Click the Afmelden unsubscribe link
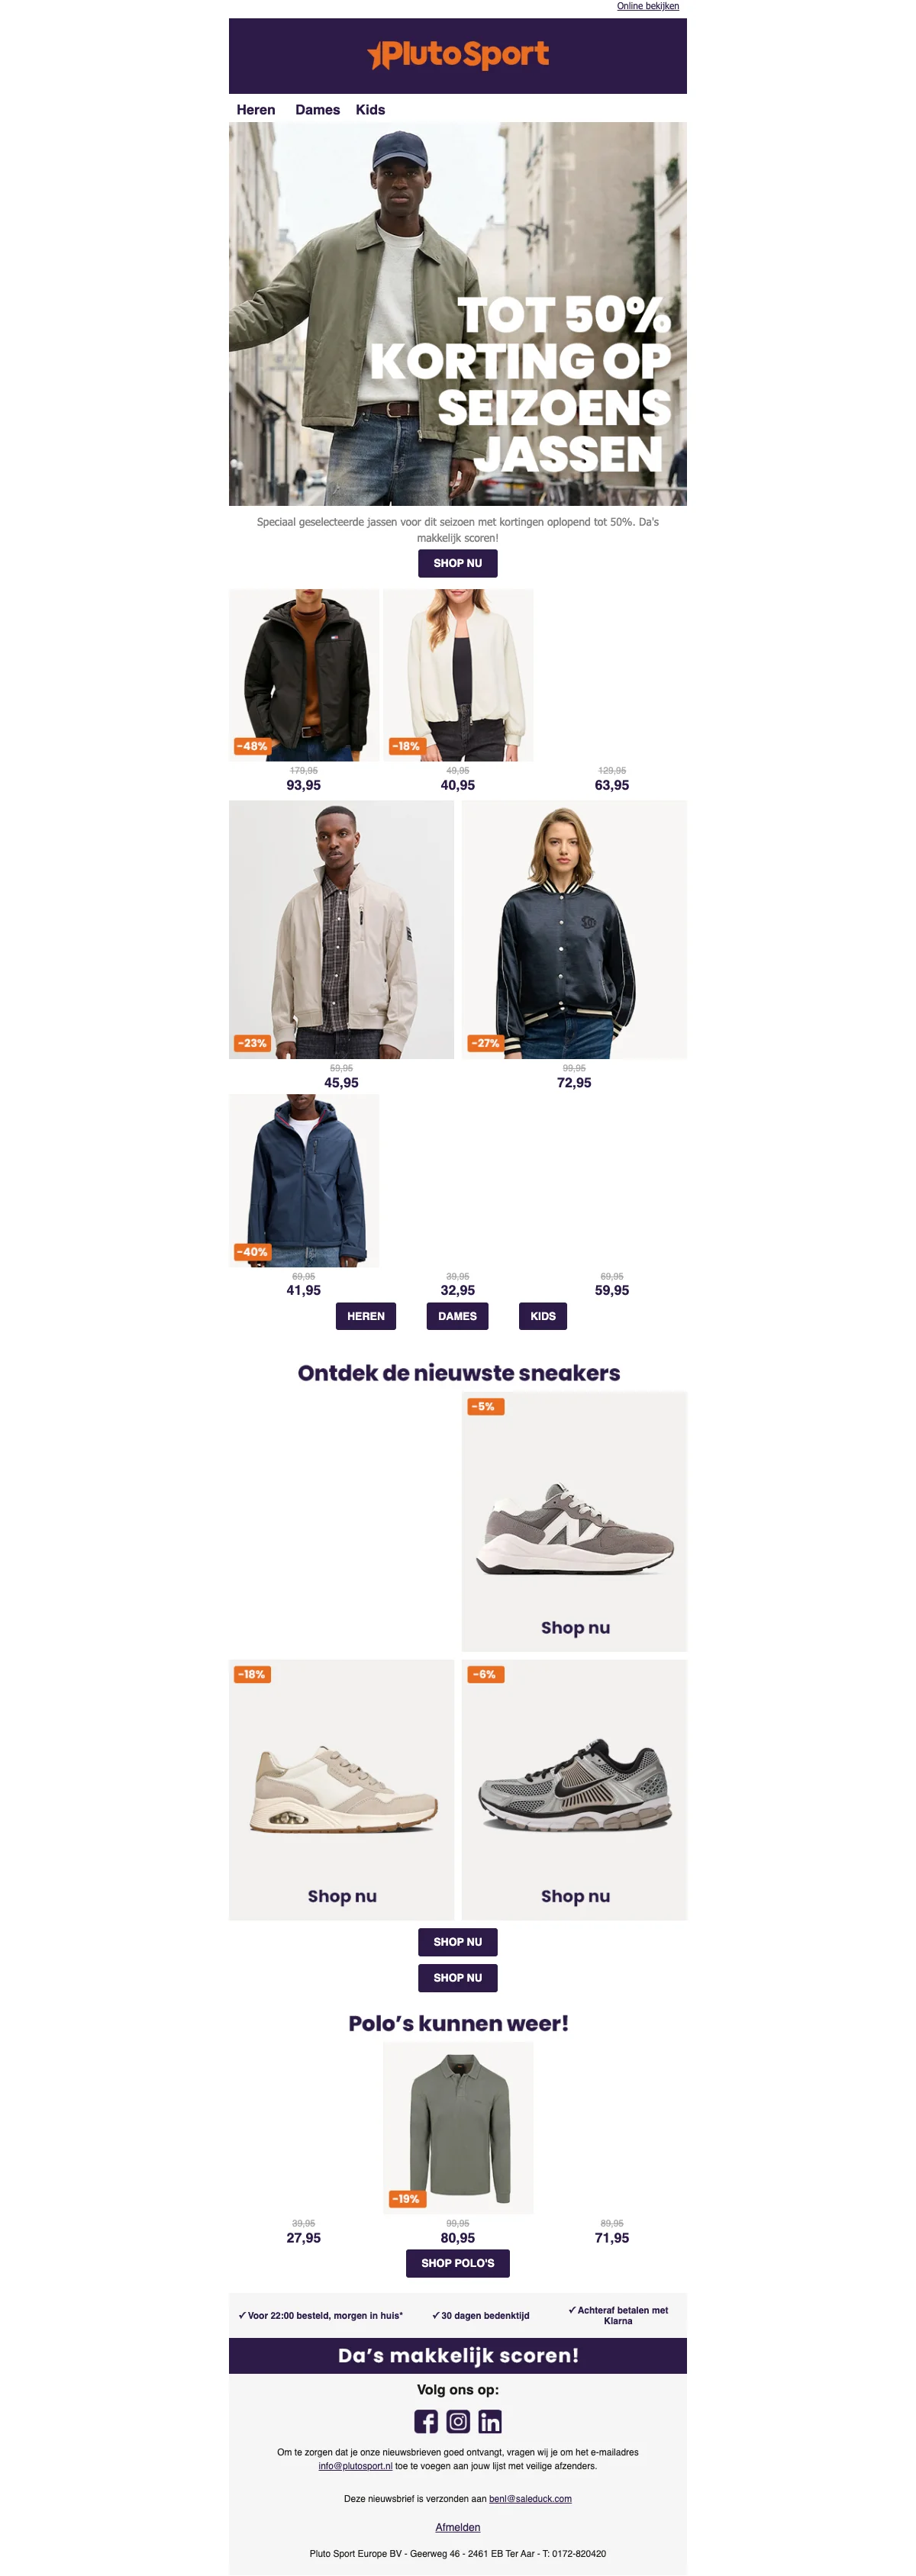916x2576 pixels. click(458, 2527)
